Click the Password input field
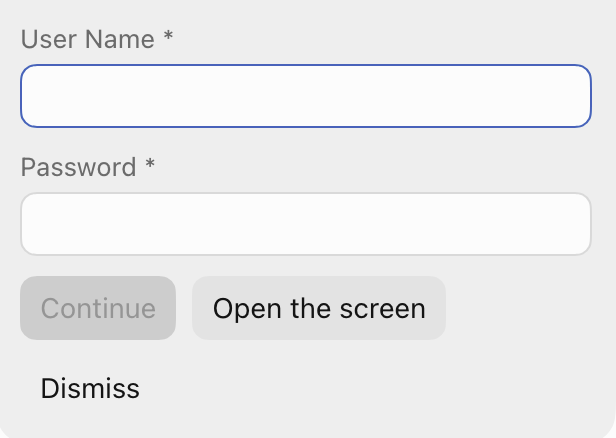Viewport: 616px width, 438px height. [x=306, y=224]
